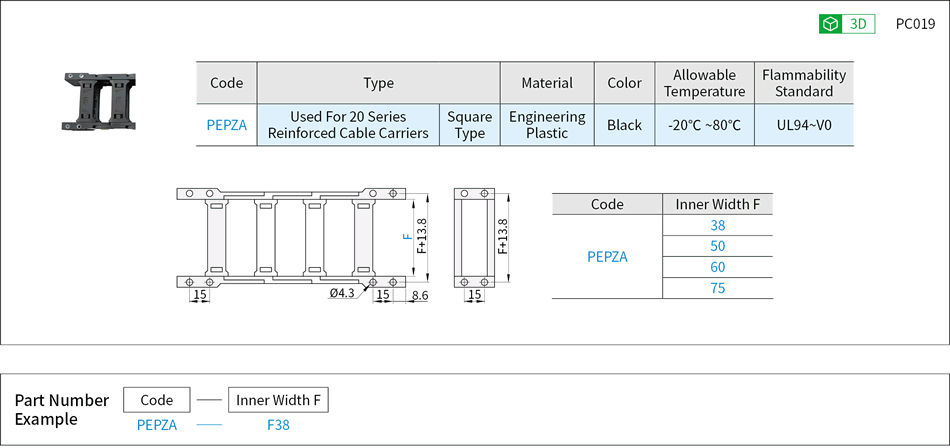Click PEPZA in the Inner Width table
Viewport: 950px width, 448px height.
tap(607, 257)
